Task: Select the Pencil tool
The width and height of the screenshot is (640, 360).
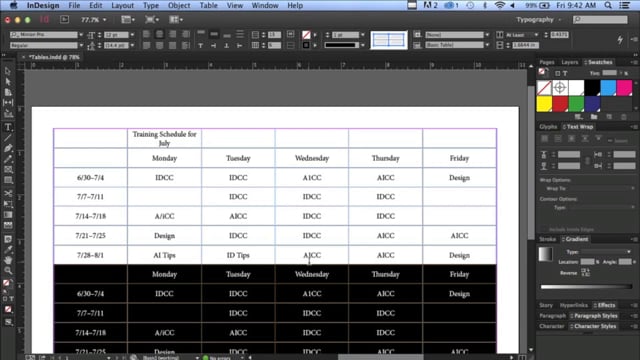Action: coord(8,159)
